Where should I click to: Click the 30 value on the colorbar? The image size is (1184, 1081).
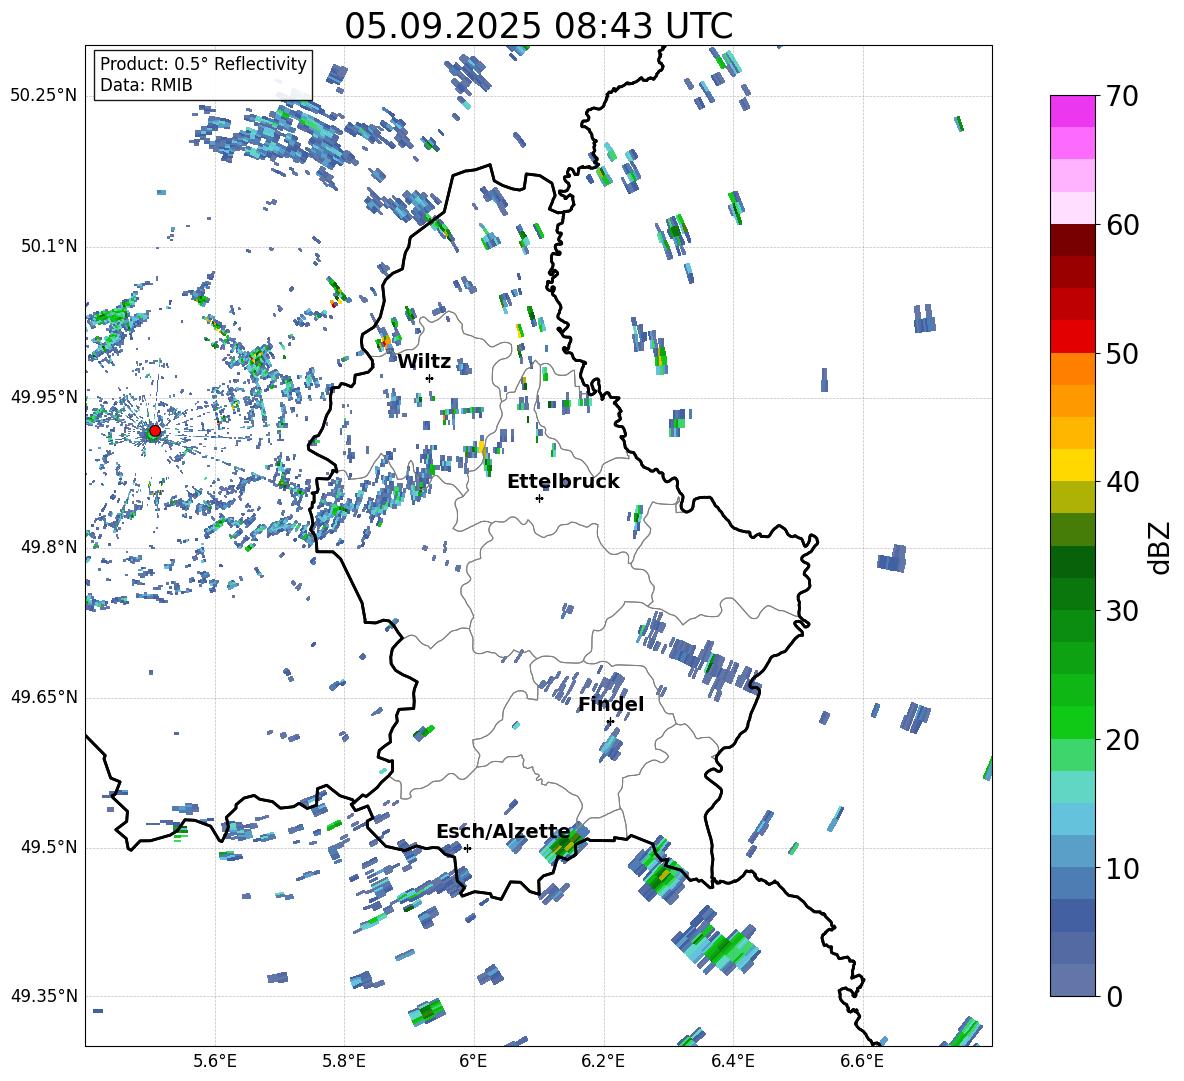coord(1121,611)
